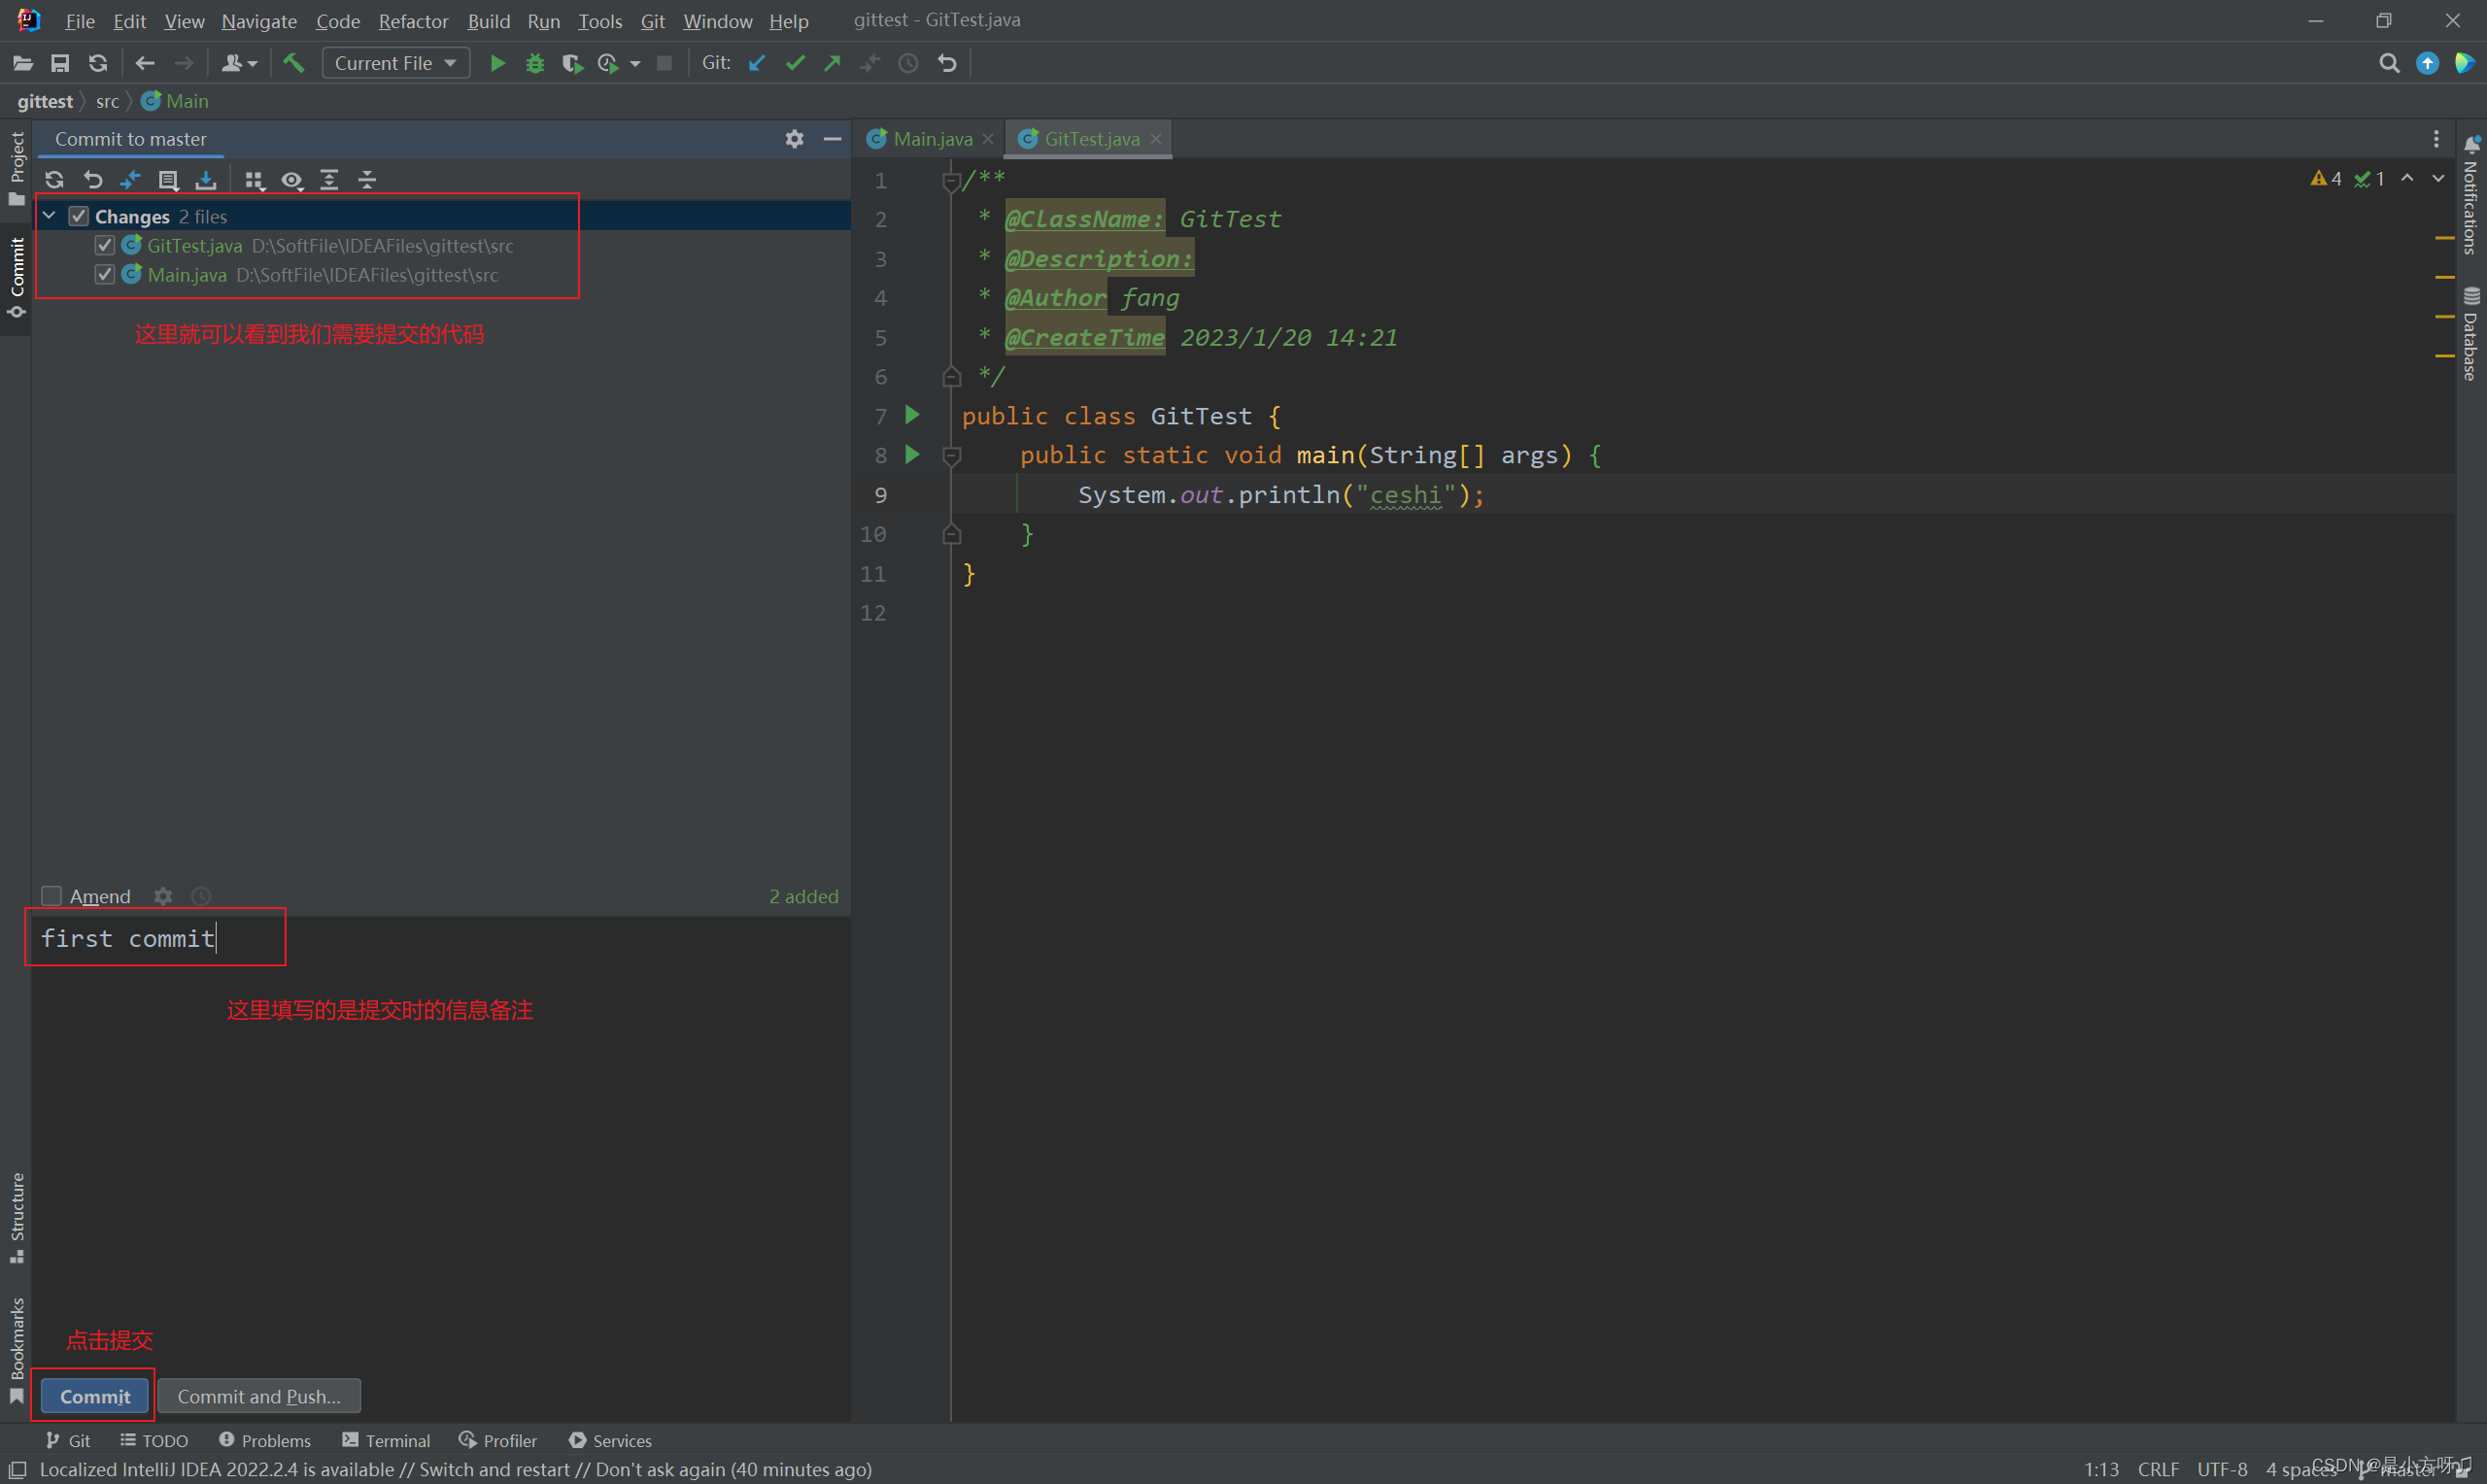
Task: Click Collapse All icon in Commit panel
Action: coord(367,180)
